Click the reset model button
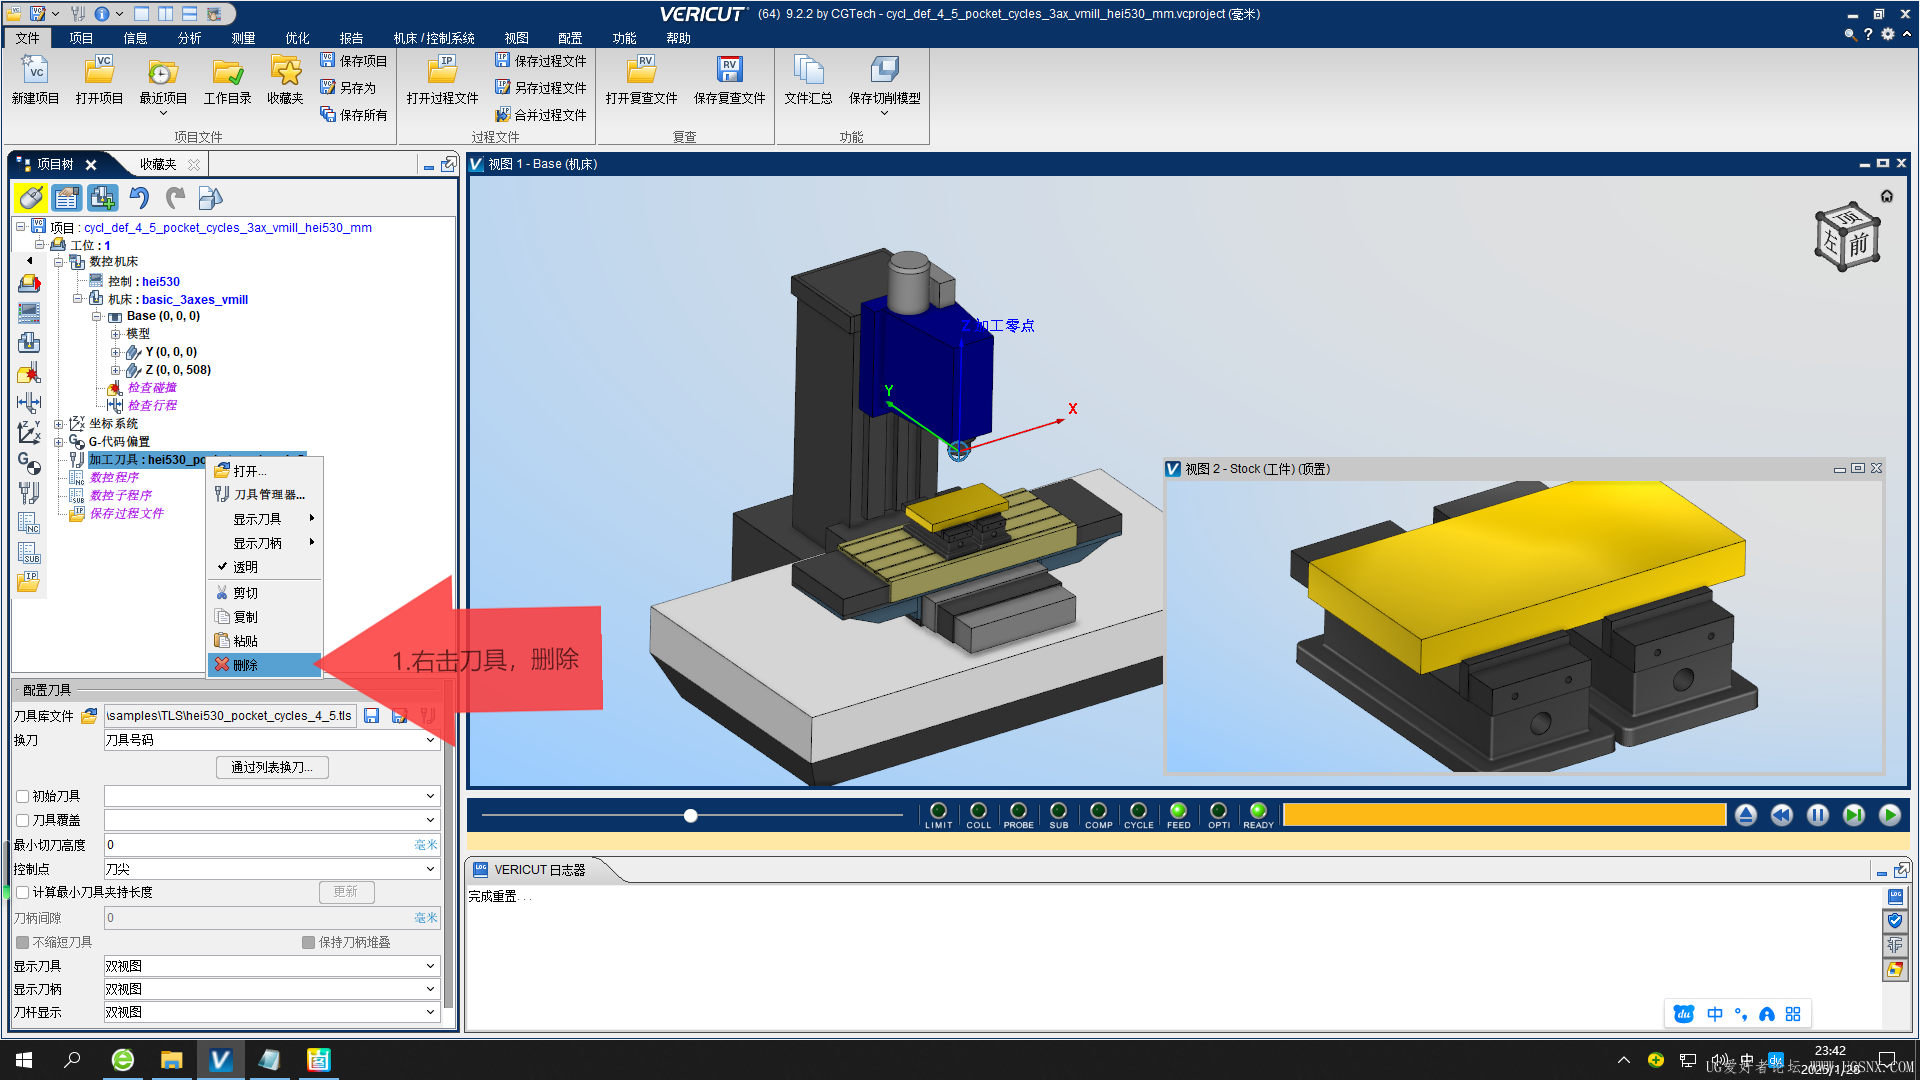Screen dimensions: 1920x1080 (x=1746, y=815)
